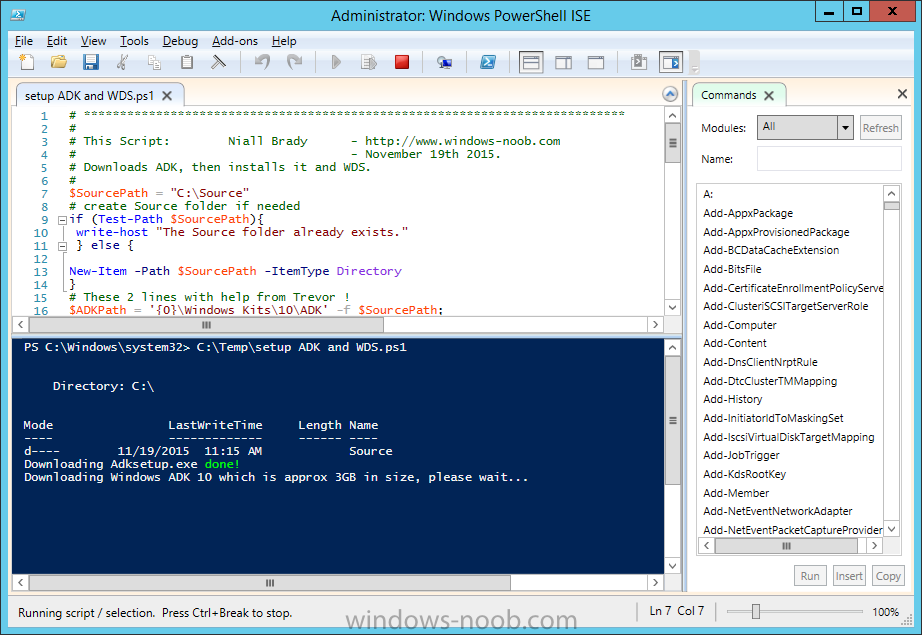
Task: Open the File menu
Action: pyautogui.click(x=24, y=41)
